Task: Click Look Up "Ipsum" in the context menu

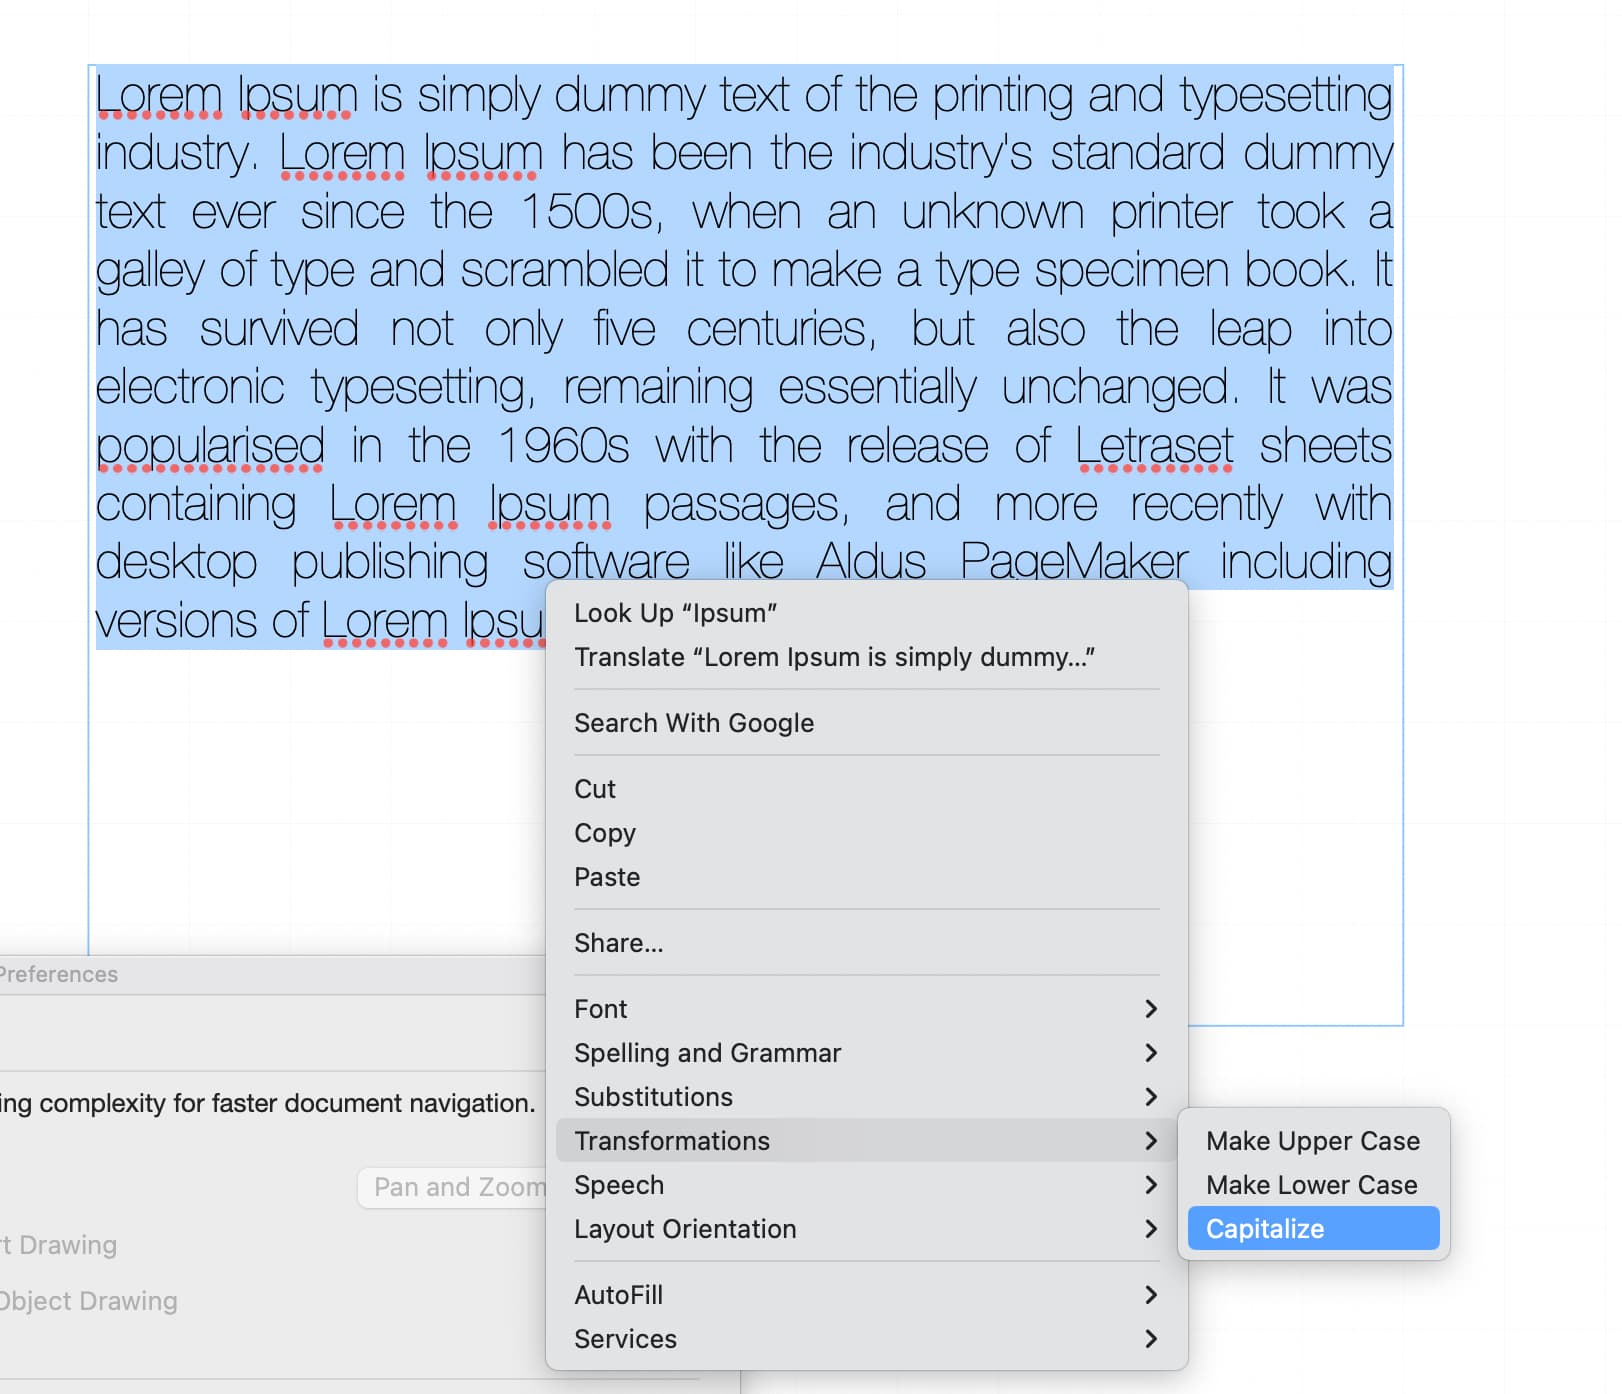Action: click(x=866, y=612)
